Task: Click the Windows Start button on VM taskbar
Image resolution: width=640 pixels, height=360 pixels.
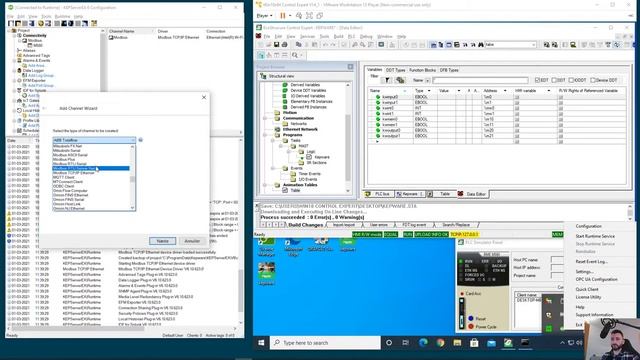Action: 261,343
